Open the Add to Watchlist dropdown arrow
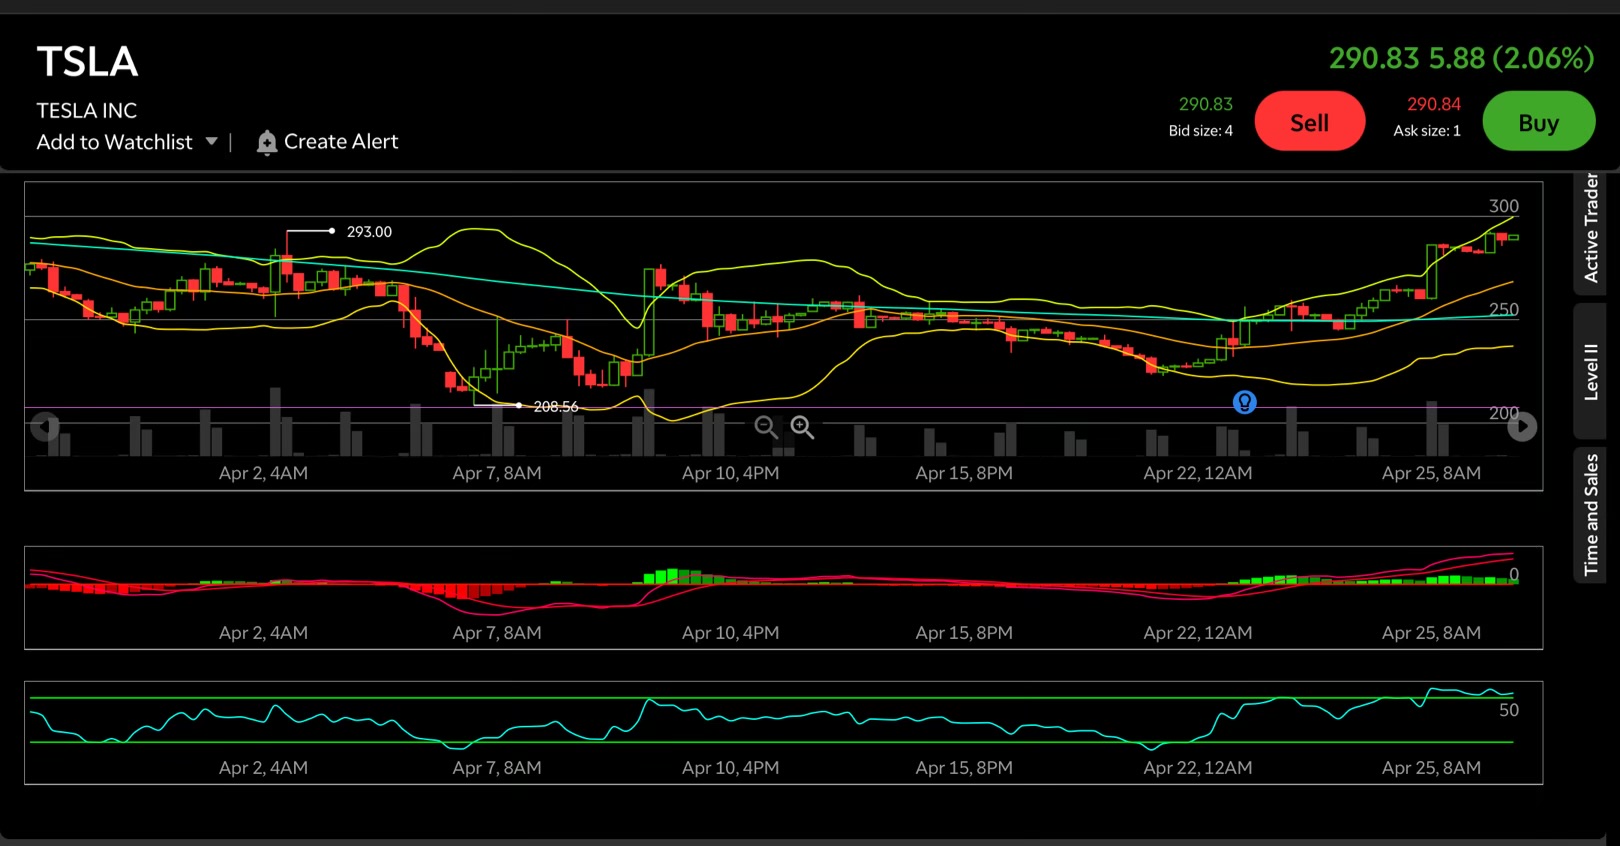Viewport: 1620px width, 846px height. point(211,142)
